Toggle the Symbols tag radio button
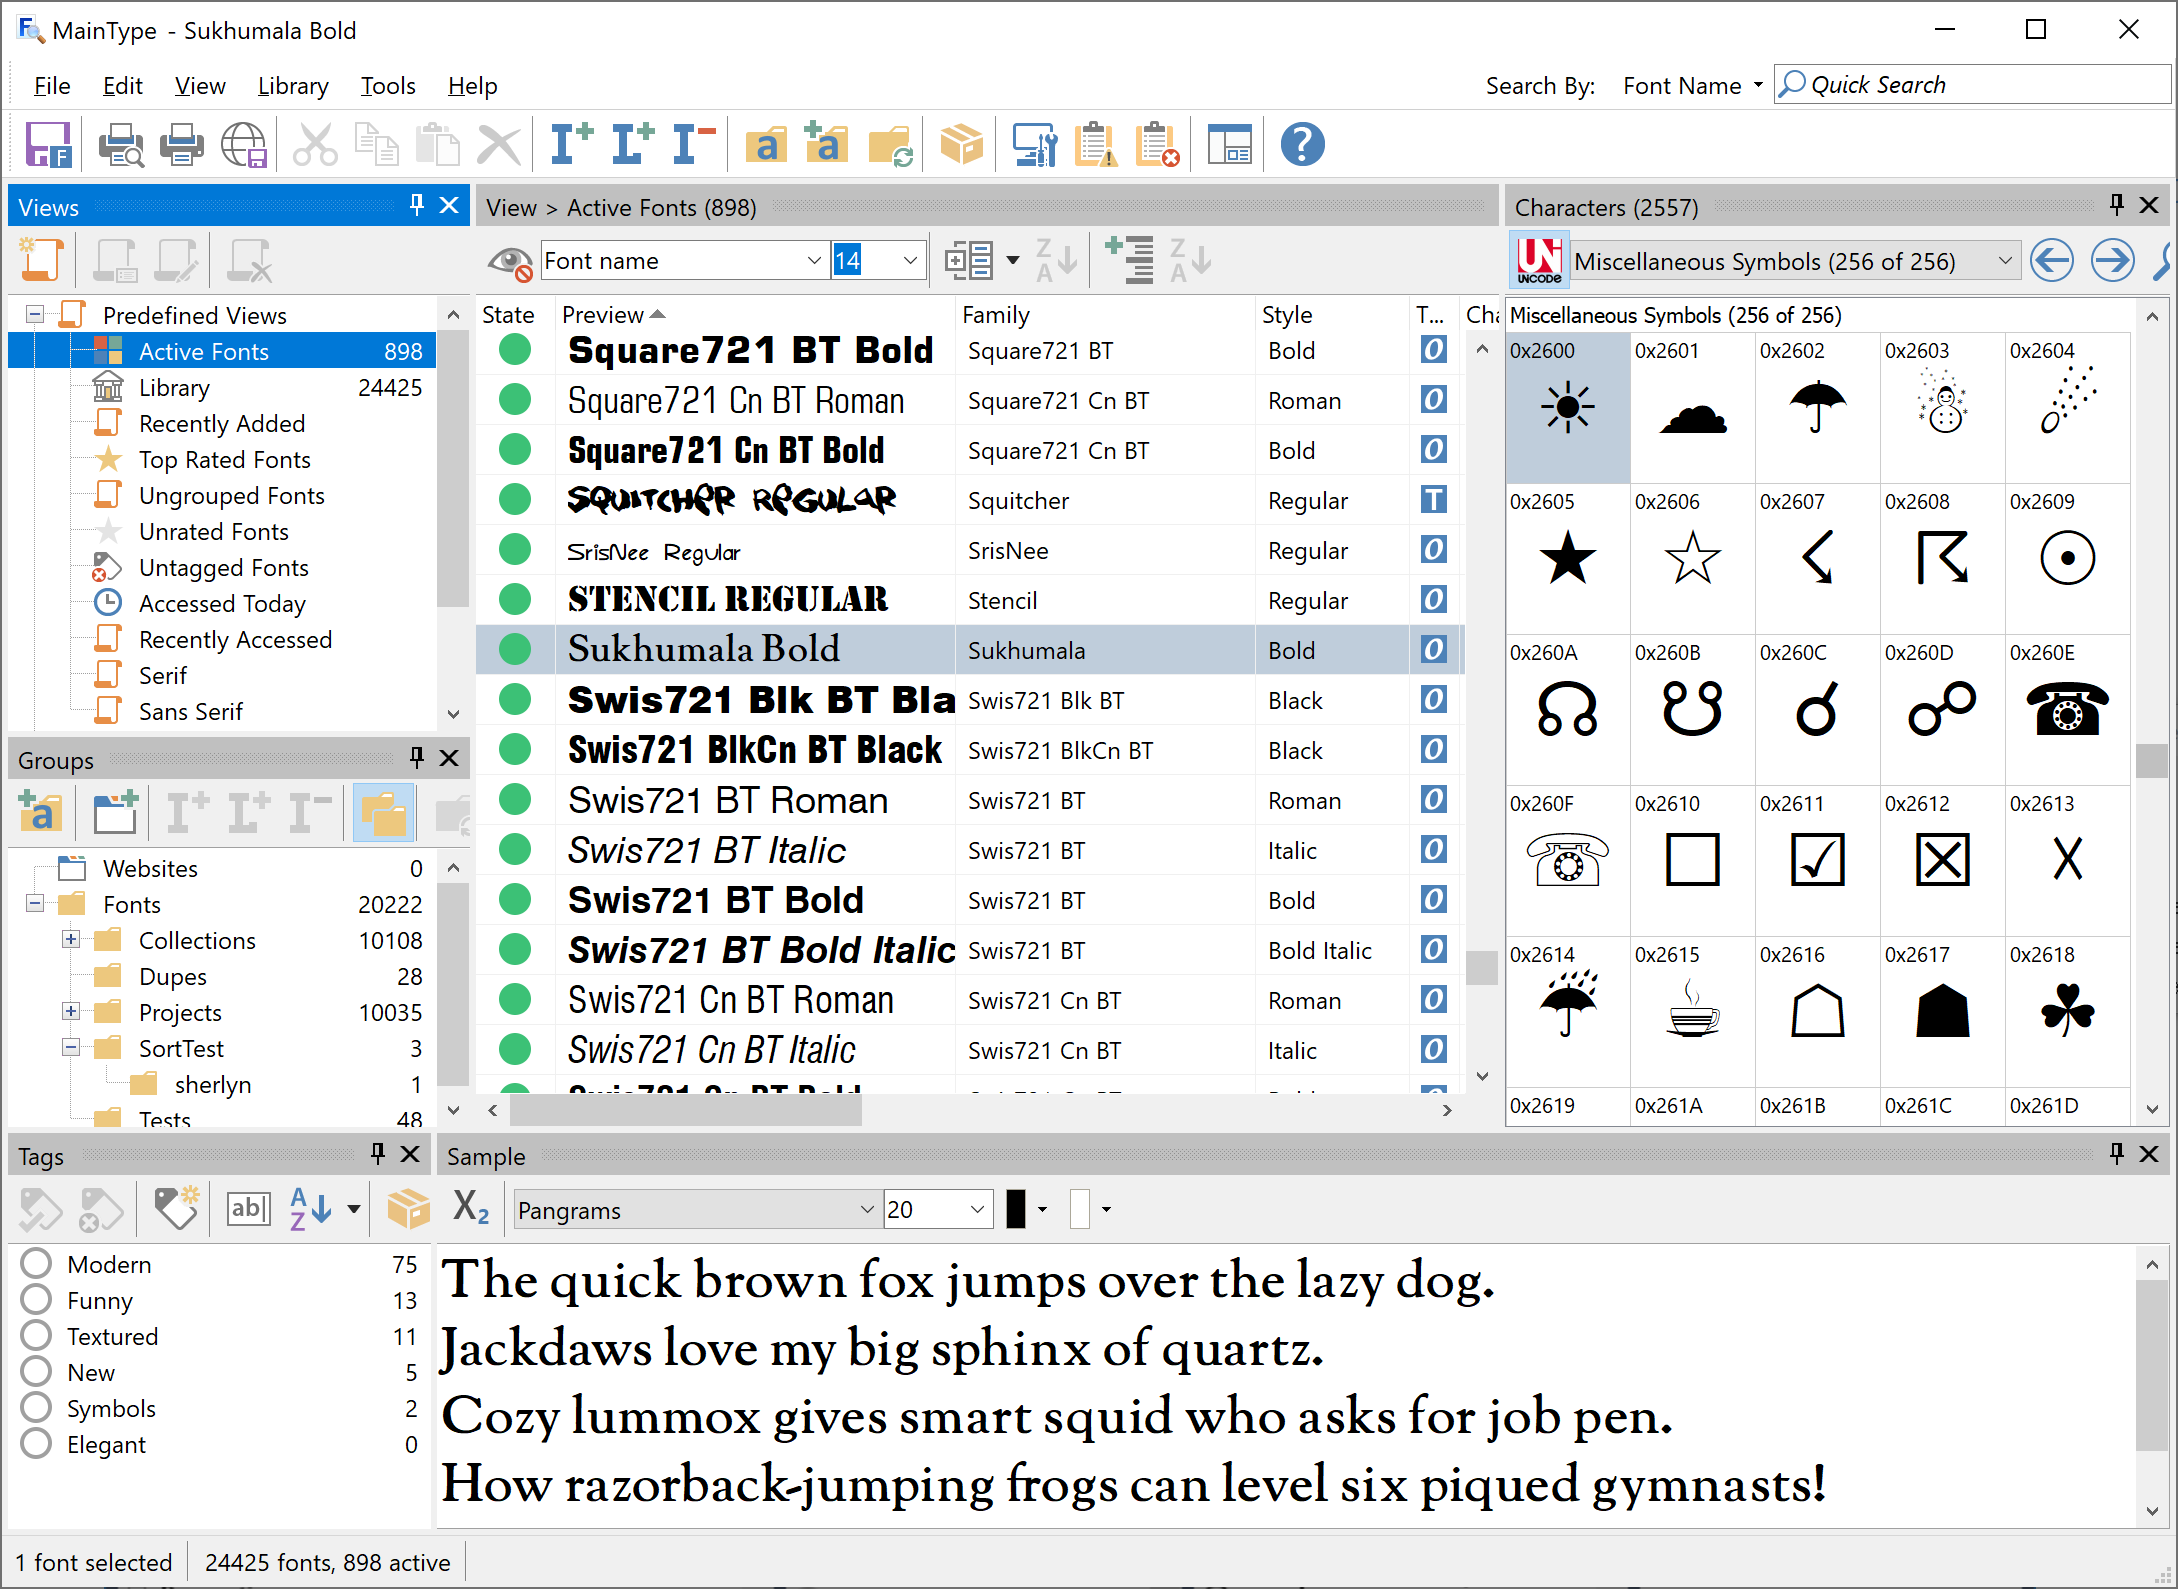The width and height of the screenshot is (2178, 1589). click(x=36, y=1406)
